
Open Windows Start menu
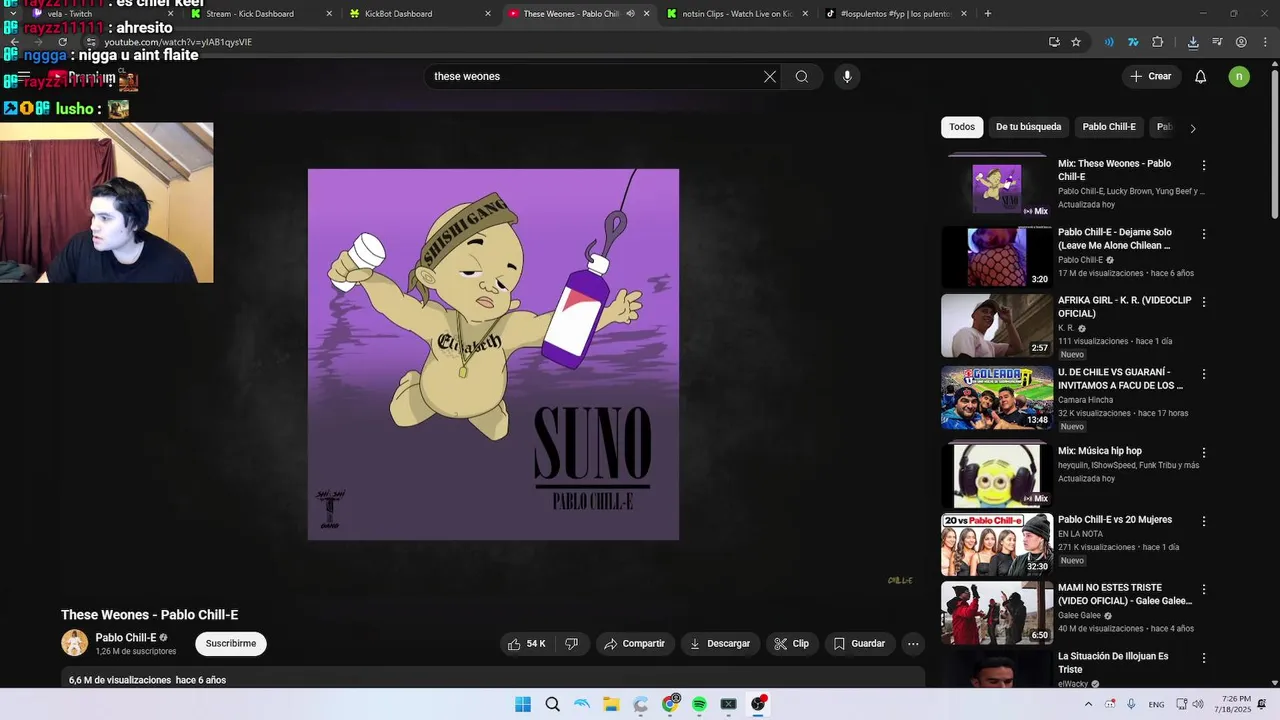(523, 704)
